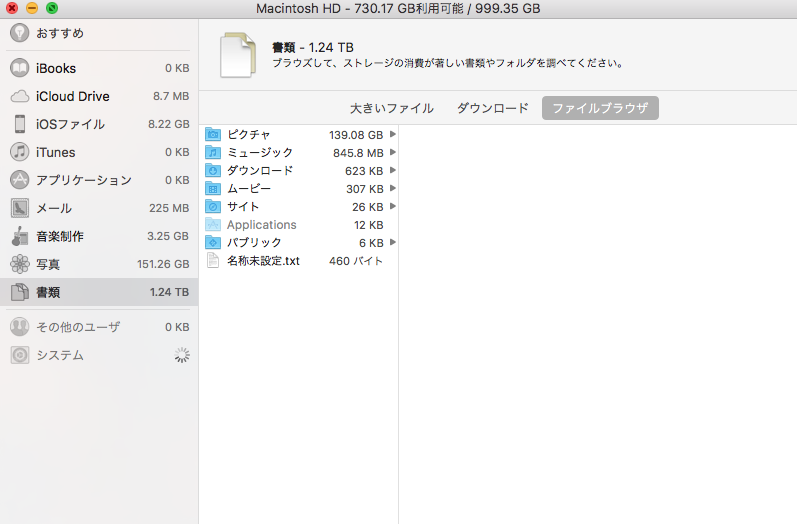Expand the サイト folder arrow
Image resolution: width=797 pixels, height=524 pixels.
392,206
